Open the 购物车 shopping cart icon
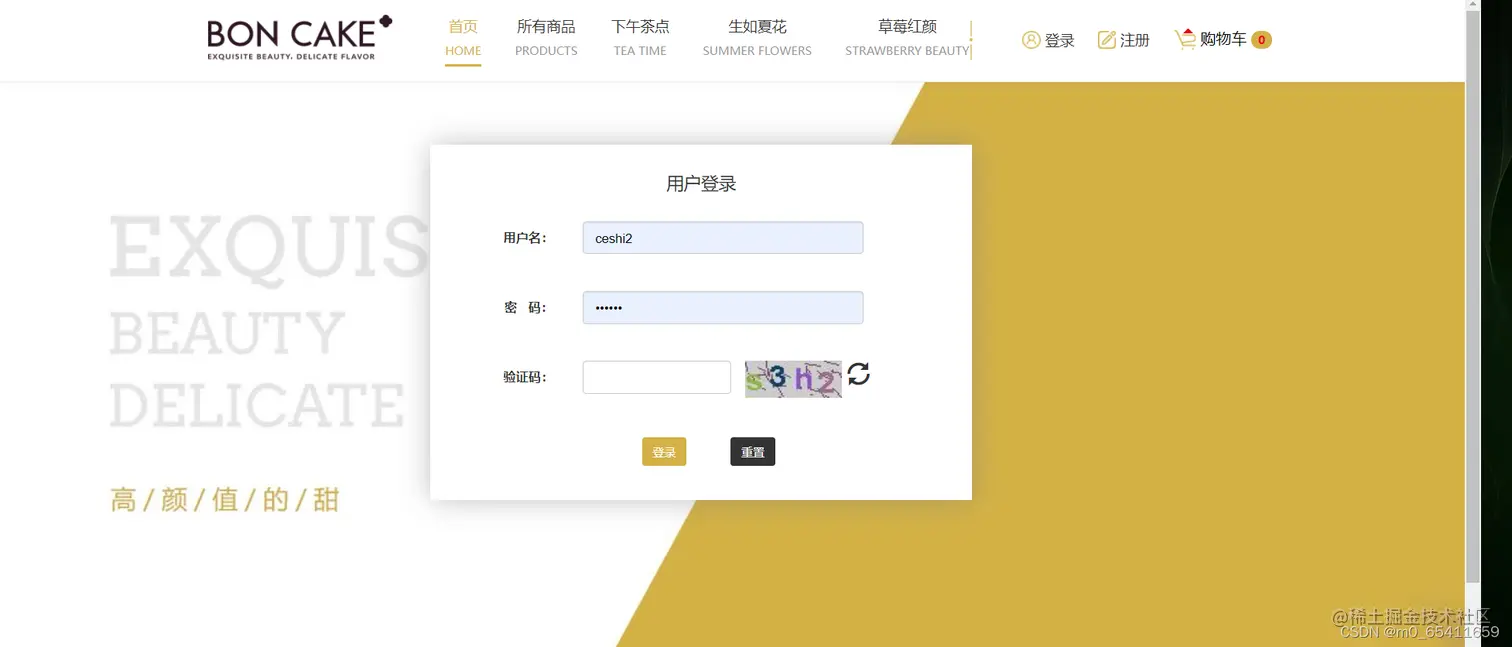 click(1186, 39)
